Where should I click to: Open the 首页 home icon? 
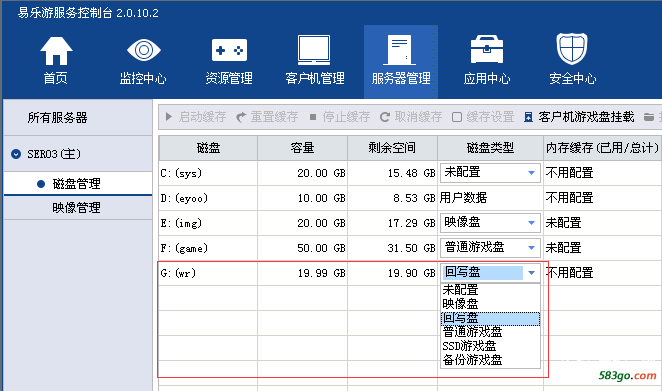pyautogui.click(x=56, y=51)
